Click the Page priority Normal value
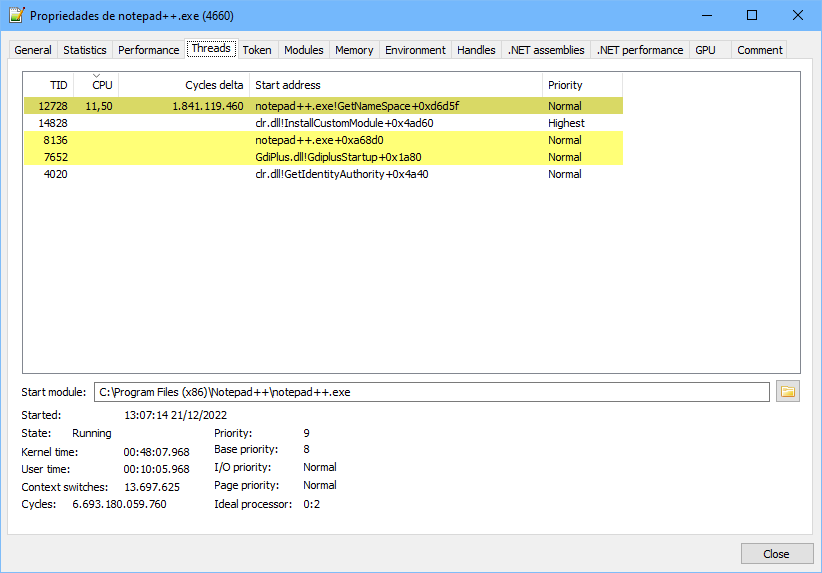This screenshot has width=822, height=573. (320, 485)
